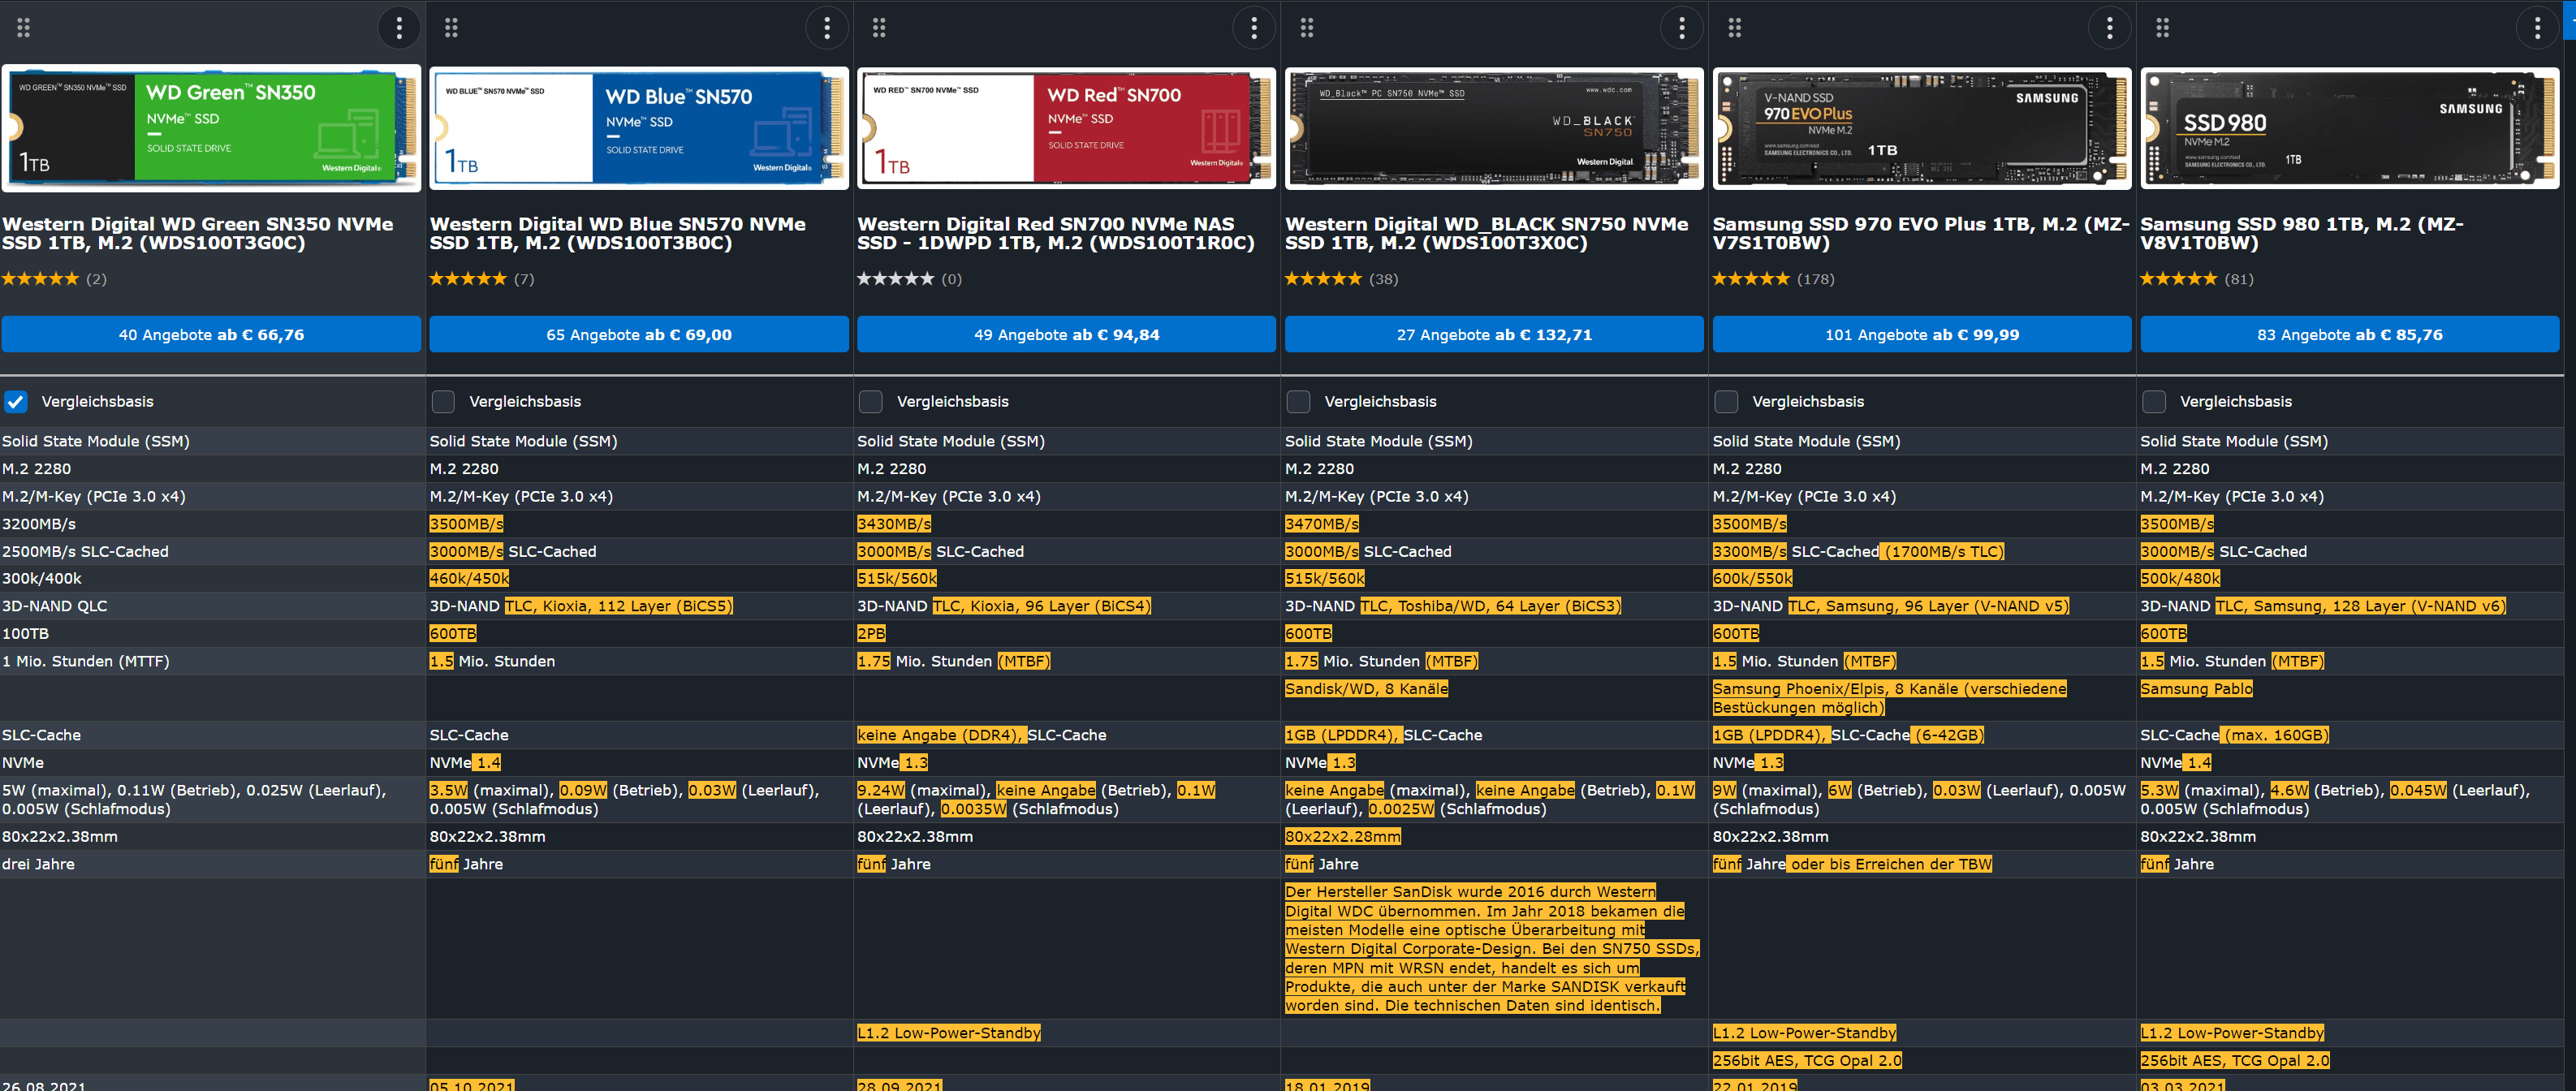The image size is (2576, 1091).
Task: Select '3300MB/s' write speed in Samsung 970 column
Action: (1750, 552)
